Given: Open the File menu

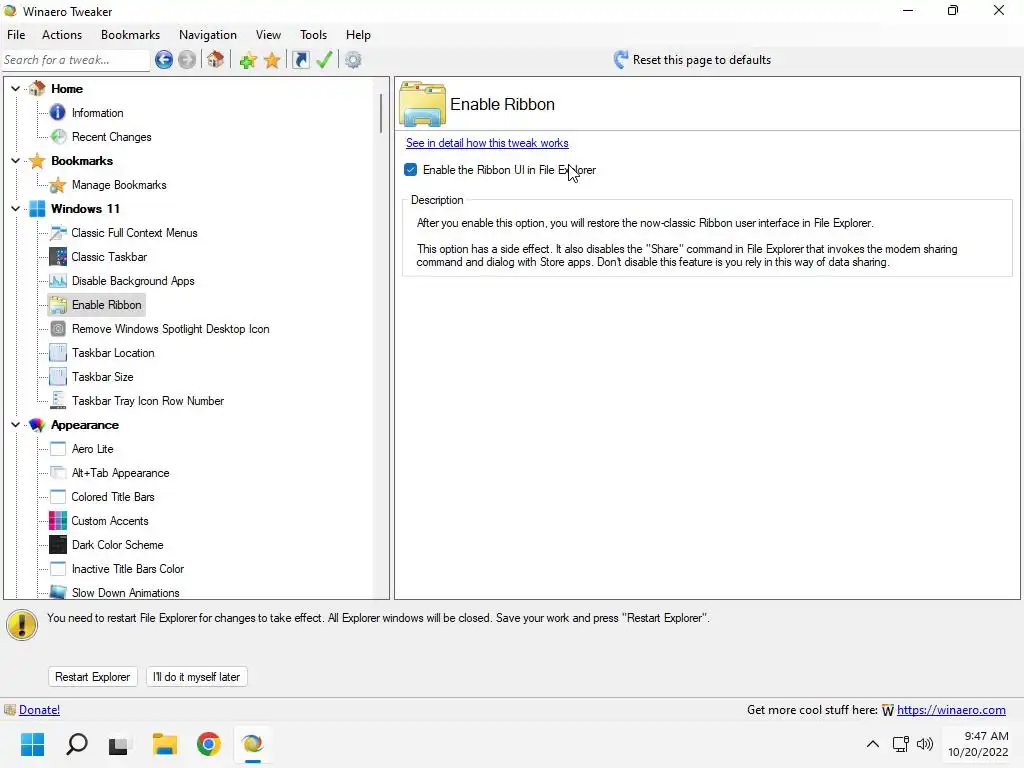Looking at the screenshot, I should (x=16, y=35).
